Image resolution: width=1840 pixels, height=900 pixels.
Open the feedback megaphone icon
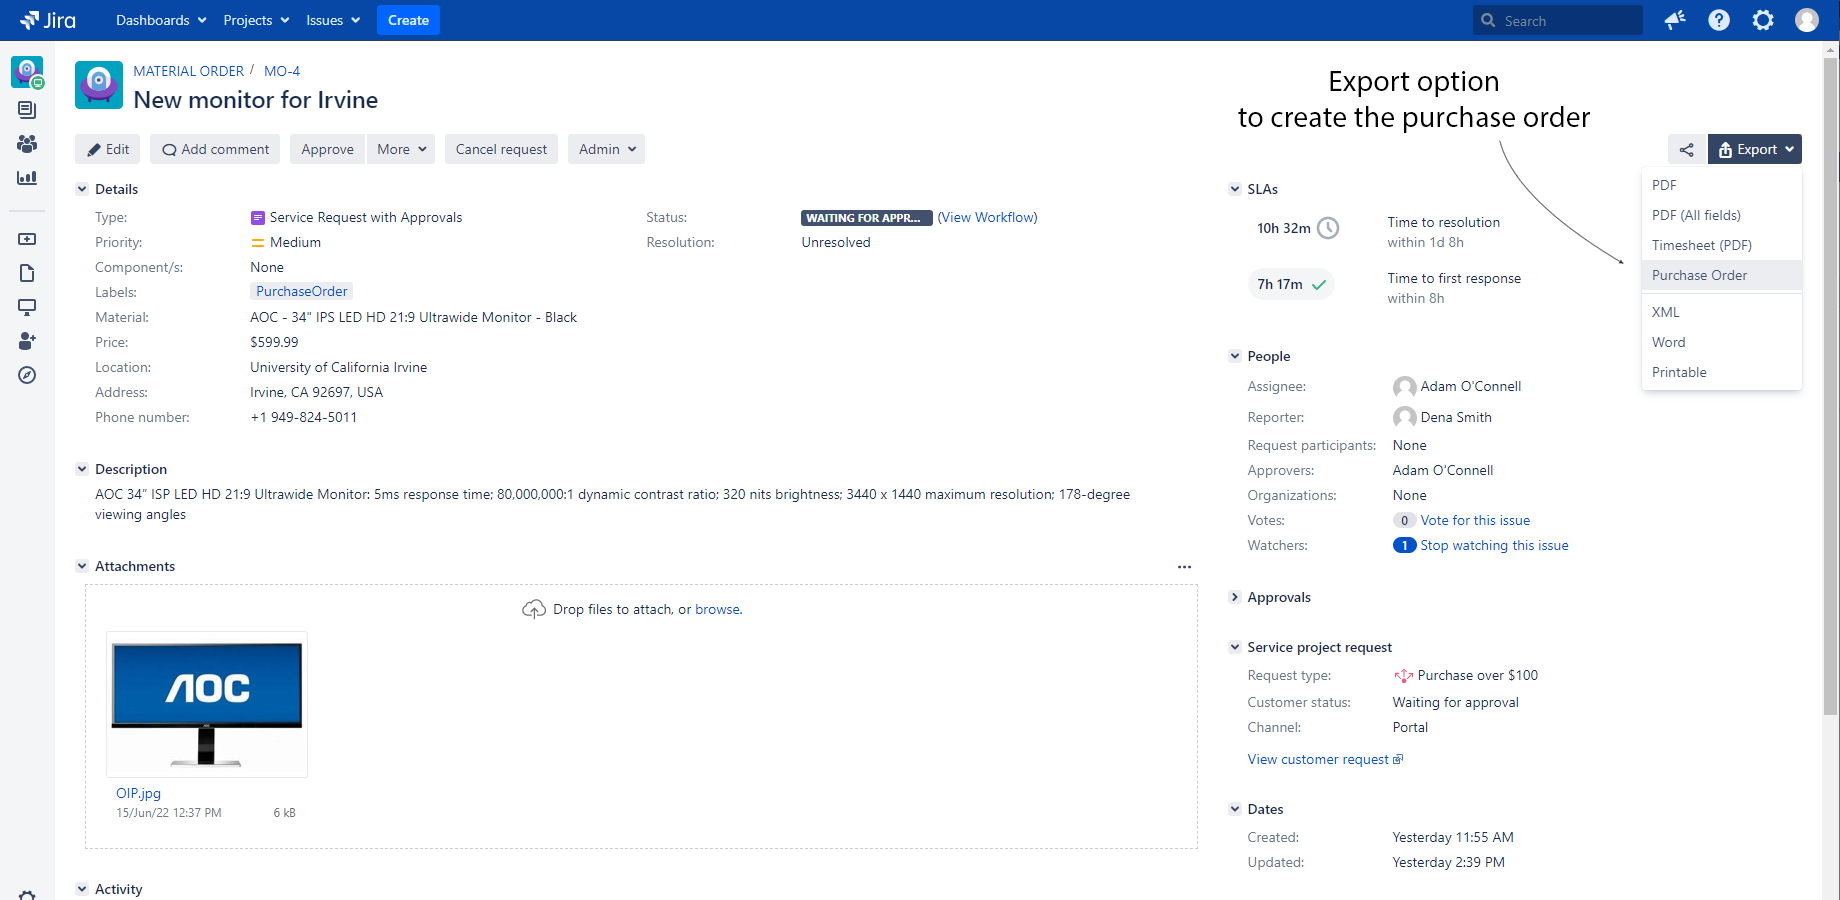(1675, 20)
